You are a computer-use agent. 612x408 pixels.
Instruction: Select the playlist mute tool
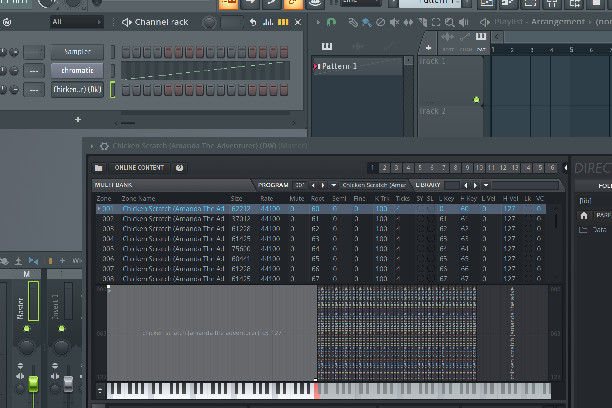394,22
